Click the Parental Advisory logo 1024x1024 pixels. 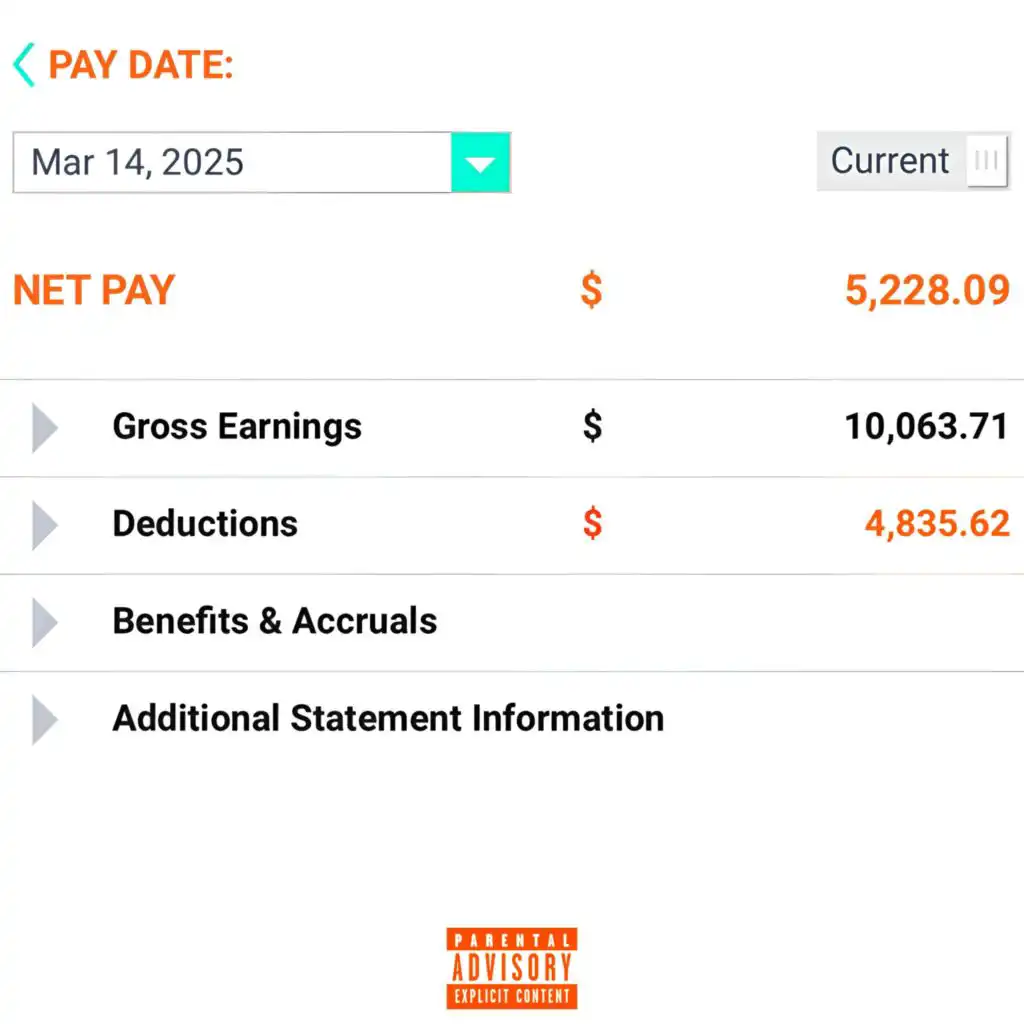tap(512, 968)
